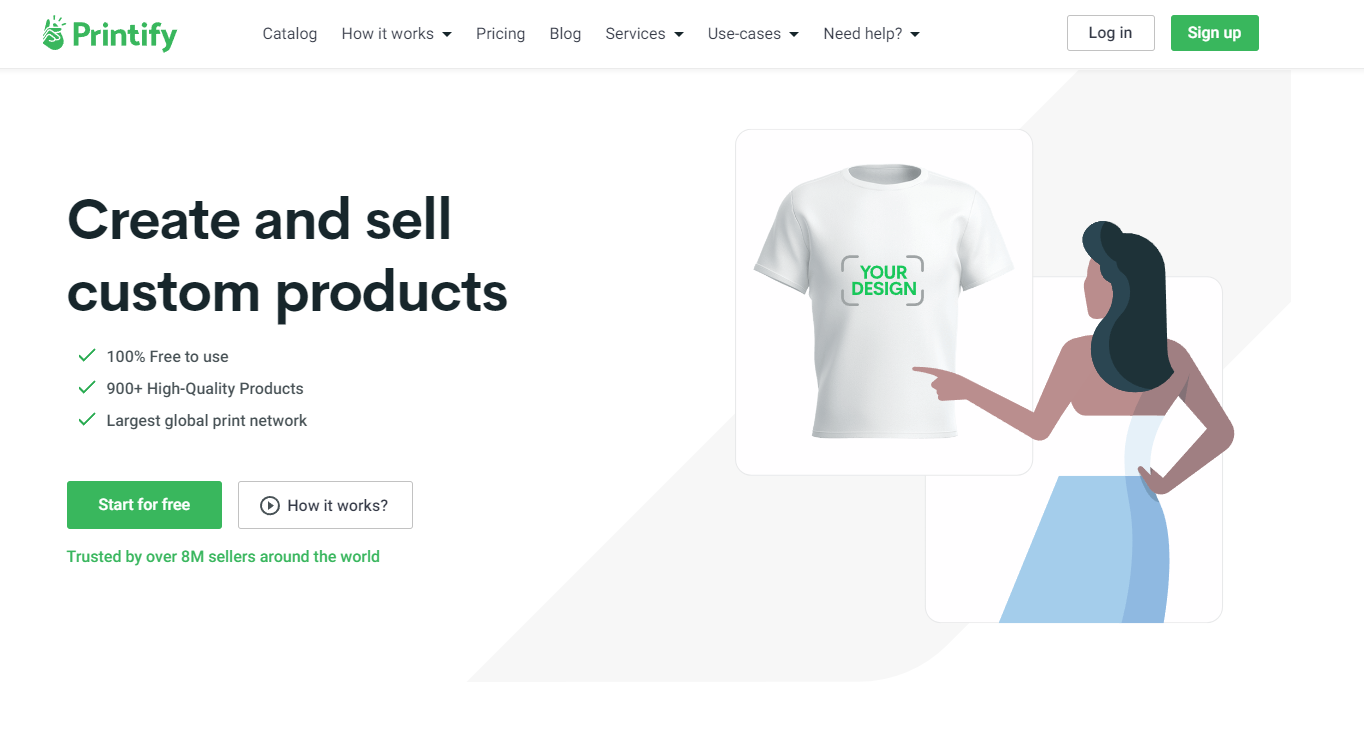
Task: Click the Trusted by over 8M sellers text
Action: click(223, 557)
